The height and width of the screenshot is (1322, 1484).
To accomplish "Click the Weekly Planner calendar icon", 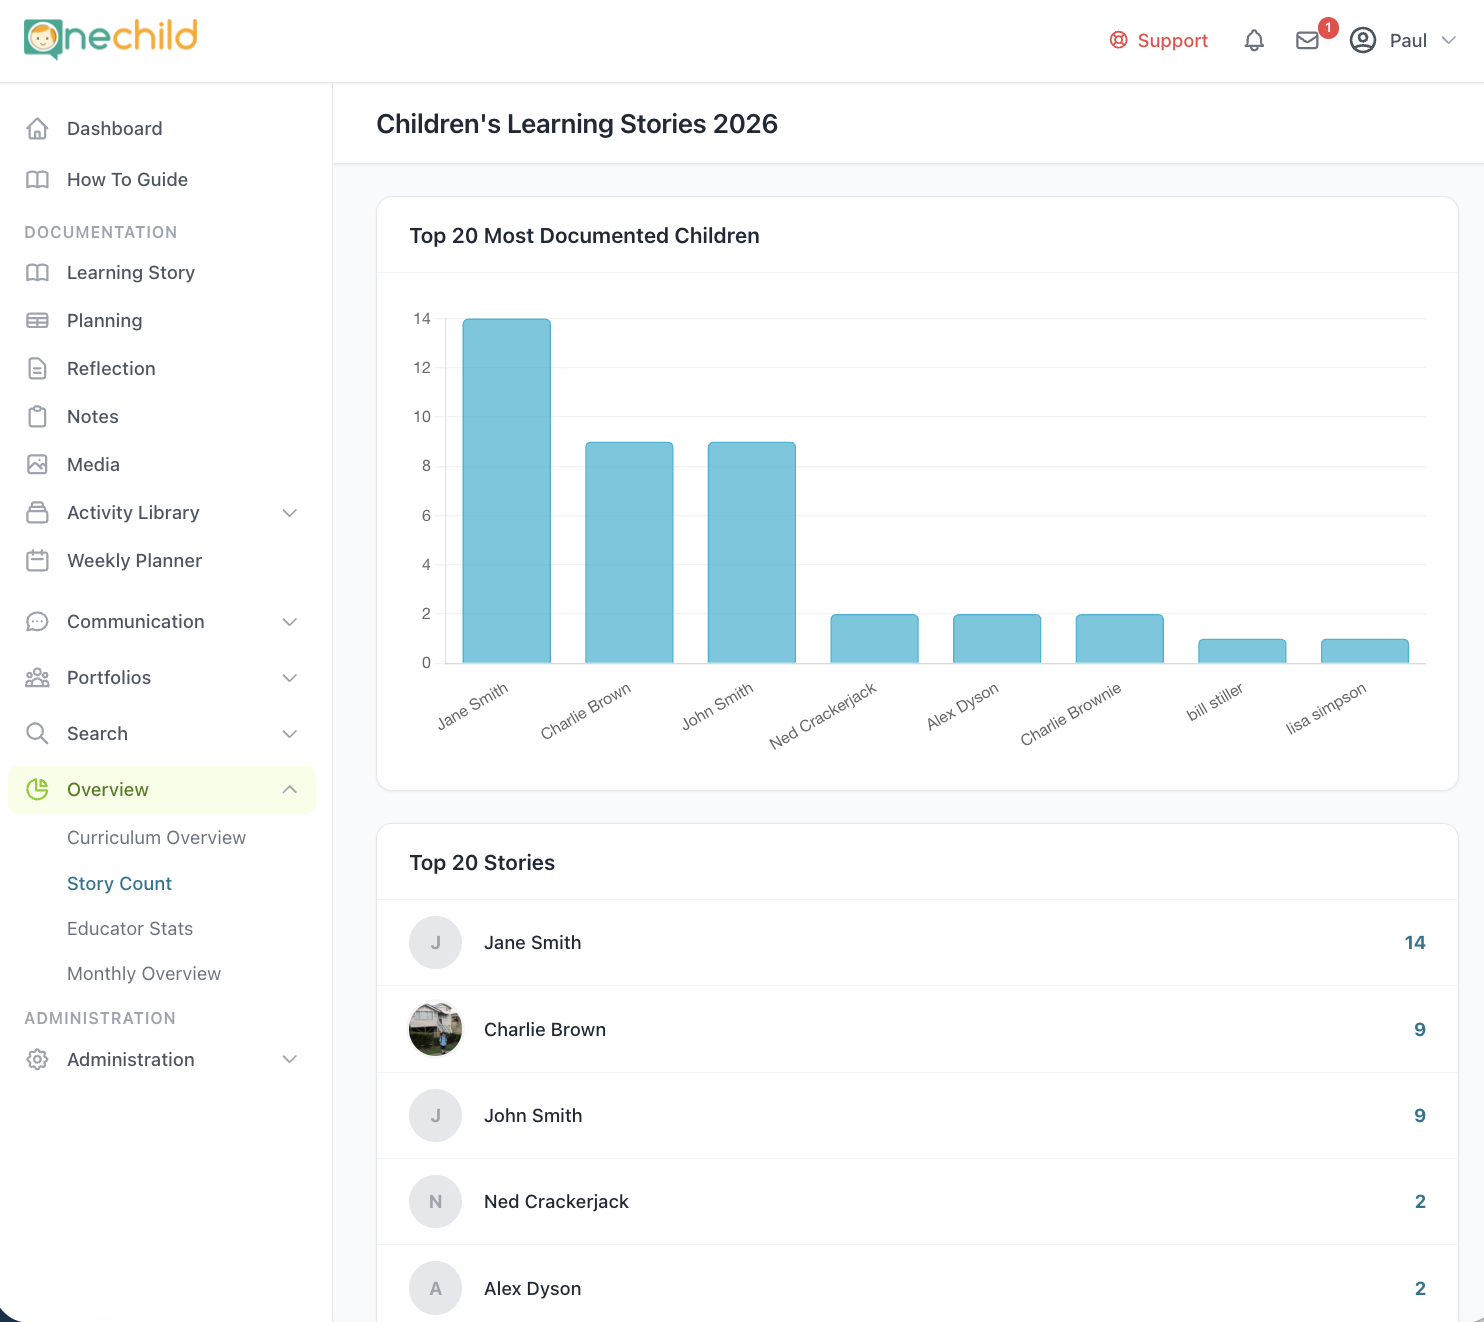I will tap(37, 561).
